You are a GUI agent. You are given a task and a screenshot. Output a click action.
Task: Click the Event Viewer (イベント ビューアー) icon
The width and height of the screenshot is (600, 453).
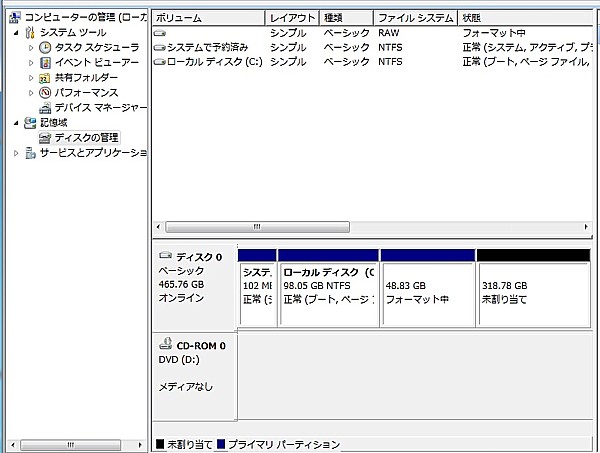tap(45, 62)
